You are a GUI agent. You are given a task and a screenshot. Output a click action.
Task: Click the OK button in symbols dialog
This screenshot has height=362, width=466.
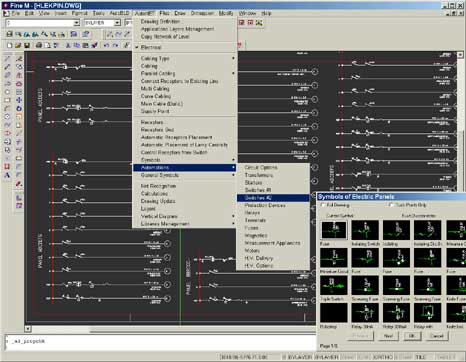[412, 336]
